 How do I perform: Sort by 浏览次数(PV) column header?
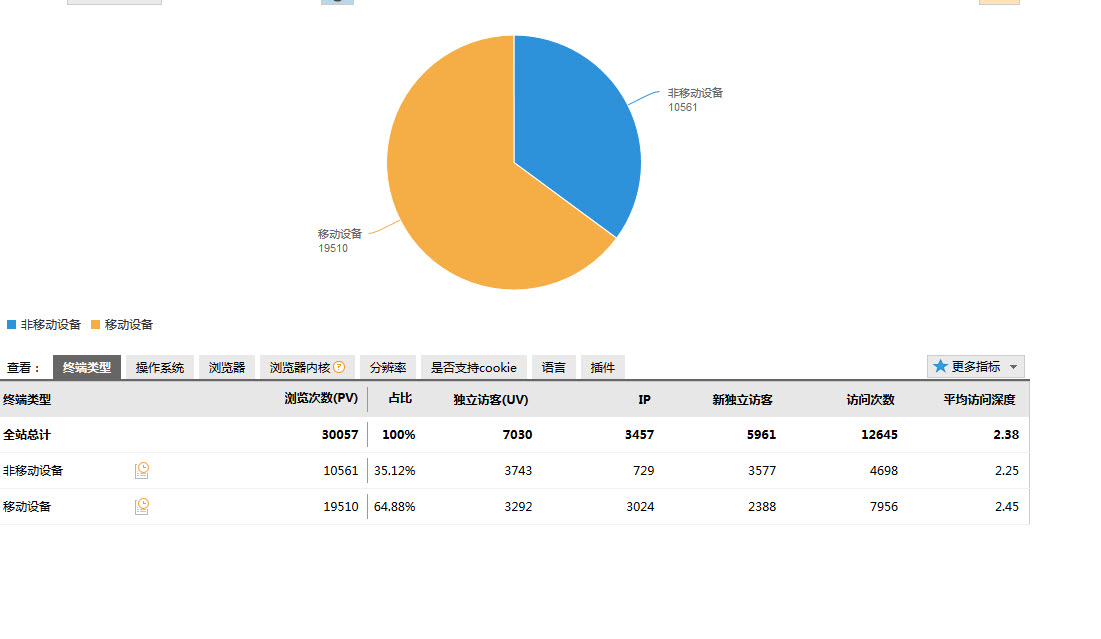pos(320,399)
